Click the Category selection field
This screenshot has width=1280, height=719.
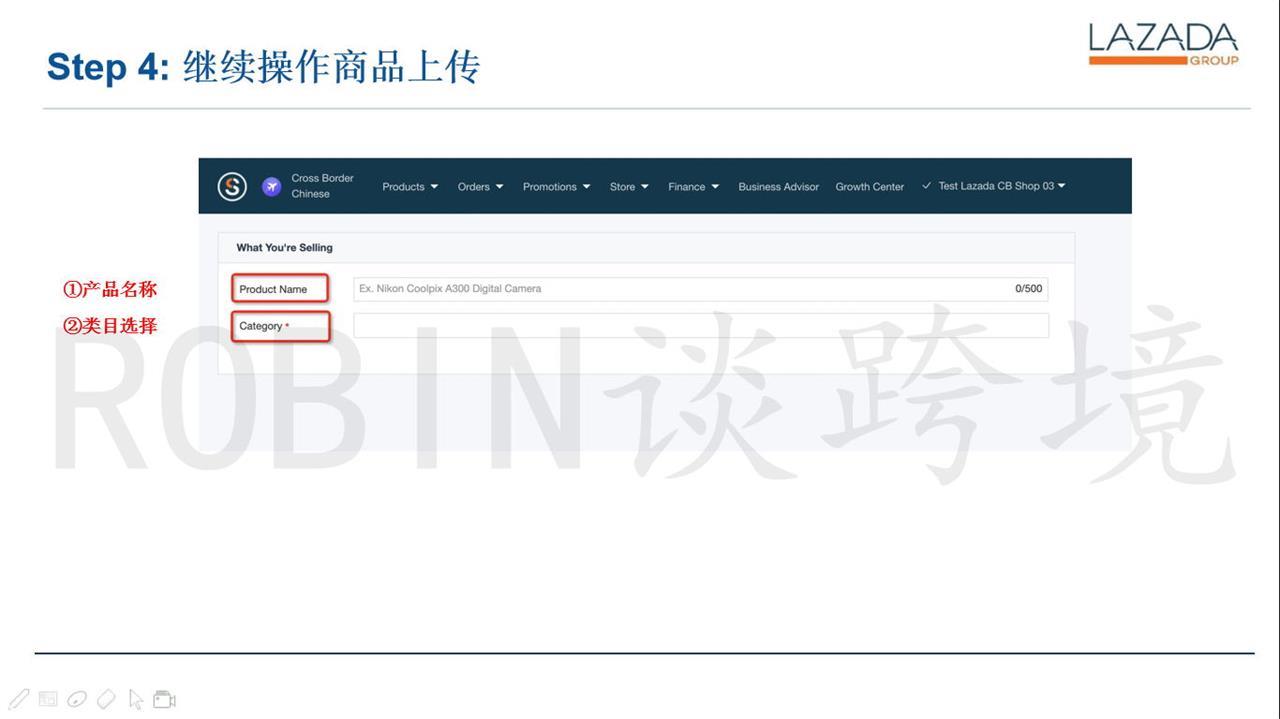700,325
